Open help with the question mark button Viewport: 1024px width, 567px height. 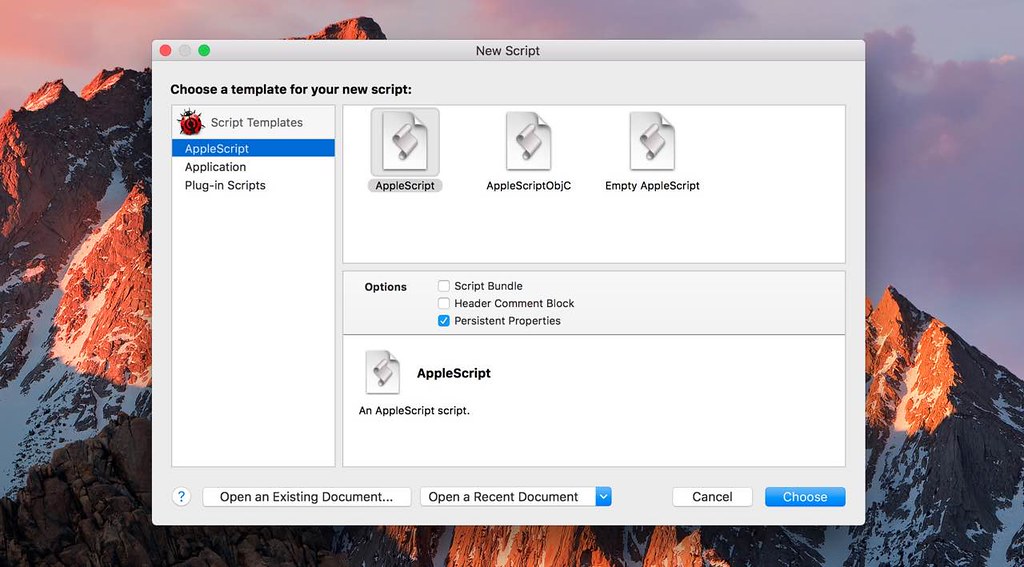tap(182, 496)
